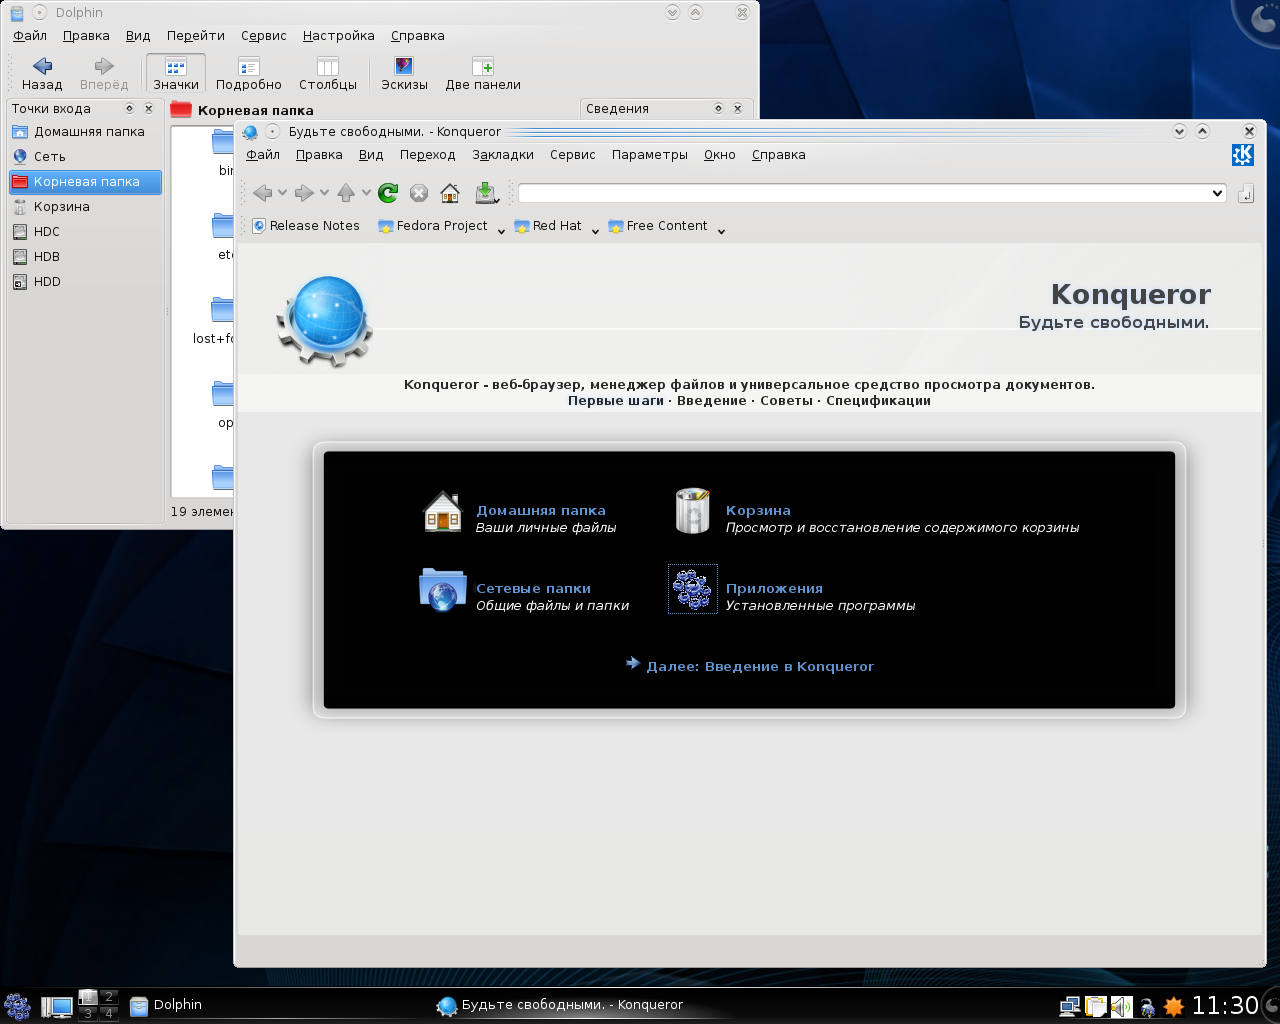Open the Сетевые папки globe folder icon
Image resolution: width=1280 pixels, height=1024 pixels.
pos(443,589)
